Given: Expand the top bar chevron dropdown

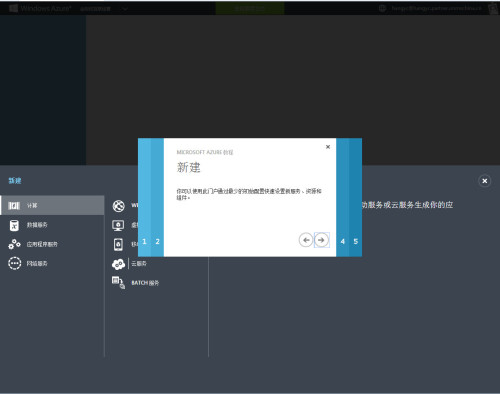Looking at the screenshot, I should [x=125, y=9].
